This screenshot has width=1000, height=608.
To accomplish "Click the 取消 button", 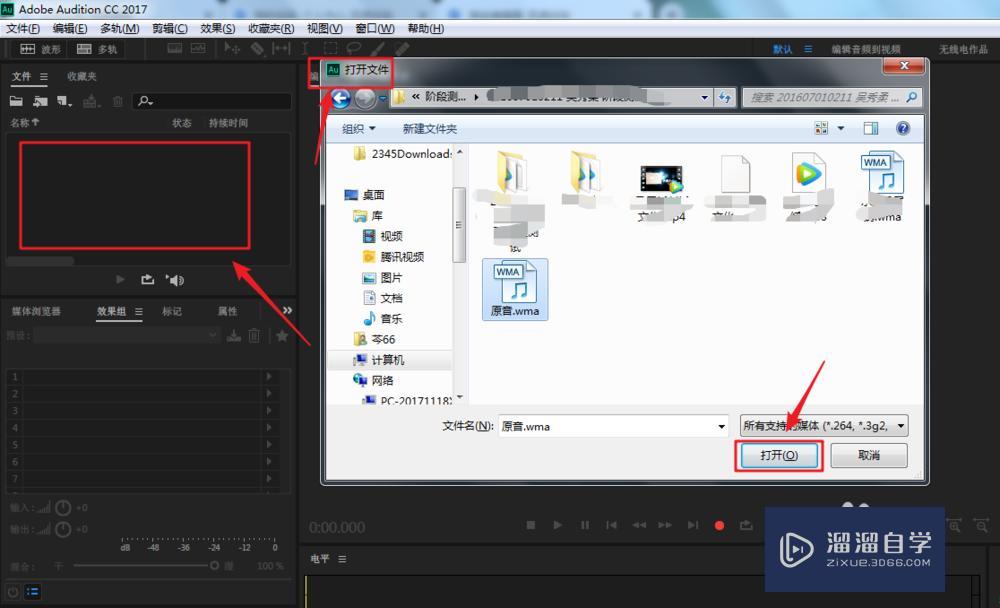I will click(x=869, y=455).
